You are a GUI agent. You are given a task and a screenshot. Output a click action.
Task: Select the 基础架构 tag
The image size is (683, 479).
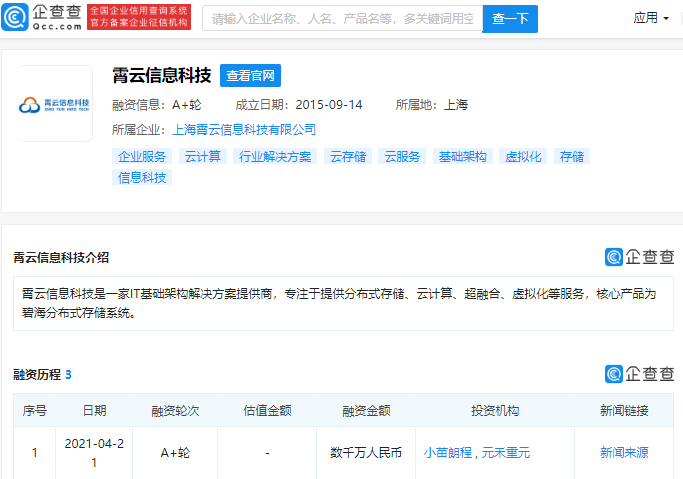pyautogui.click(x=463, y=156)
